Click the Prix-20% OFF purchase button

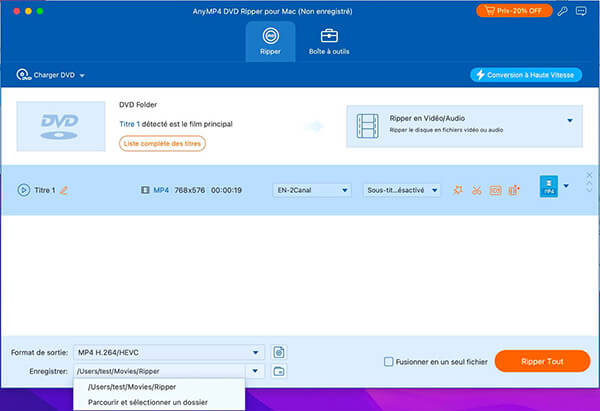[x=514, y=11]
